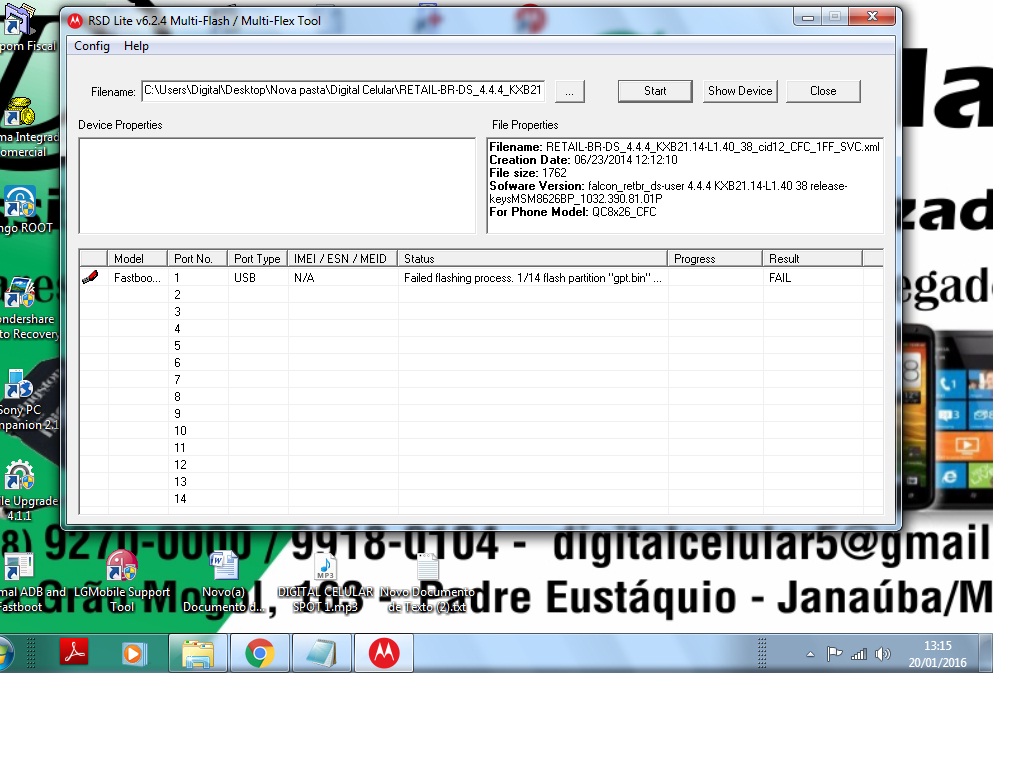This screenshot has height=768, width=1024.
Task: Open the Windows Media Player taskbar icon
Action: [134, 653]
